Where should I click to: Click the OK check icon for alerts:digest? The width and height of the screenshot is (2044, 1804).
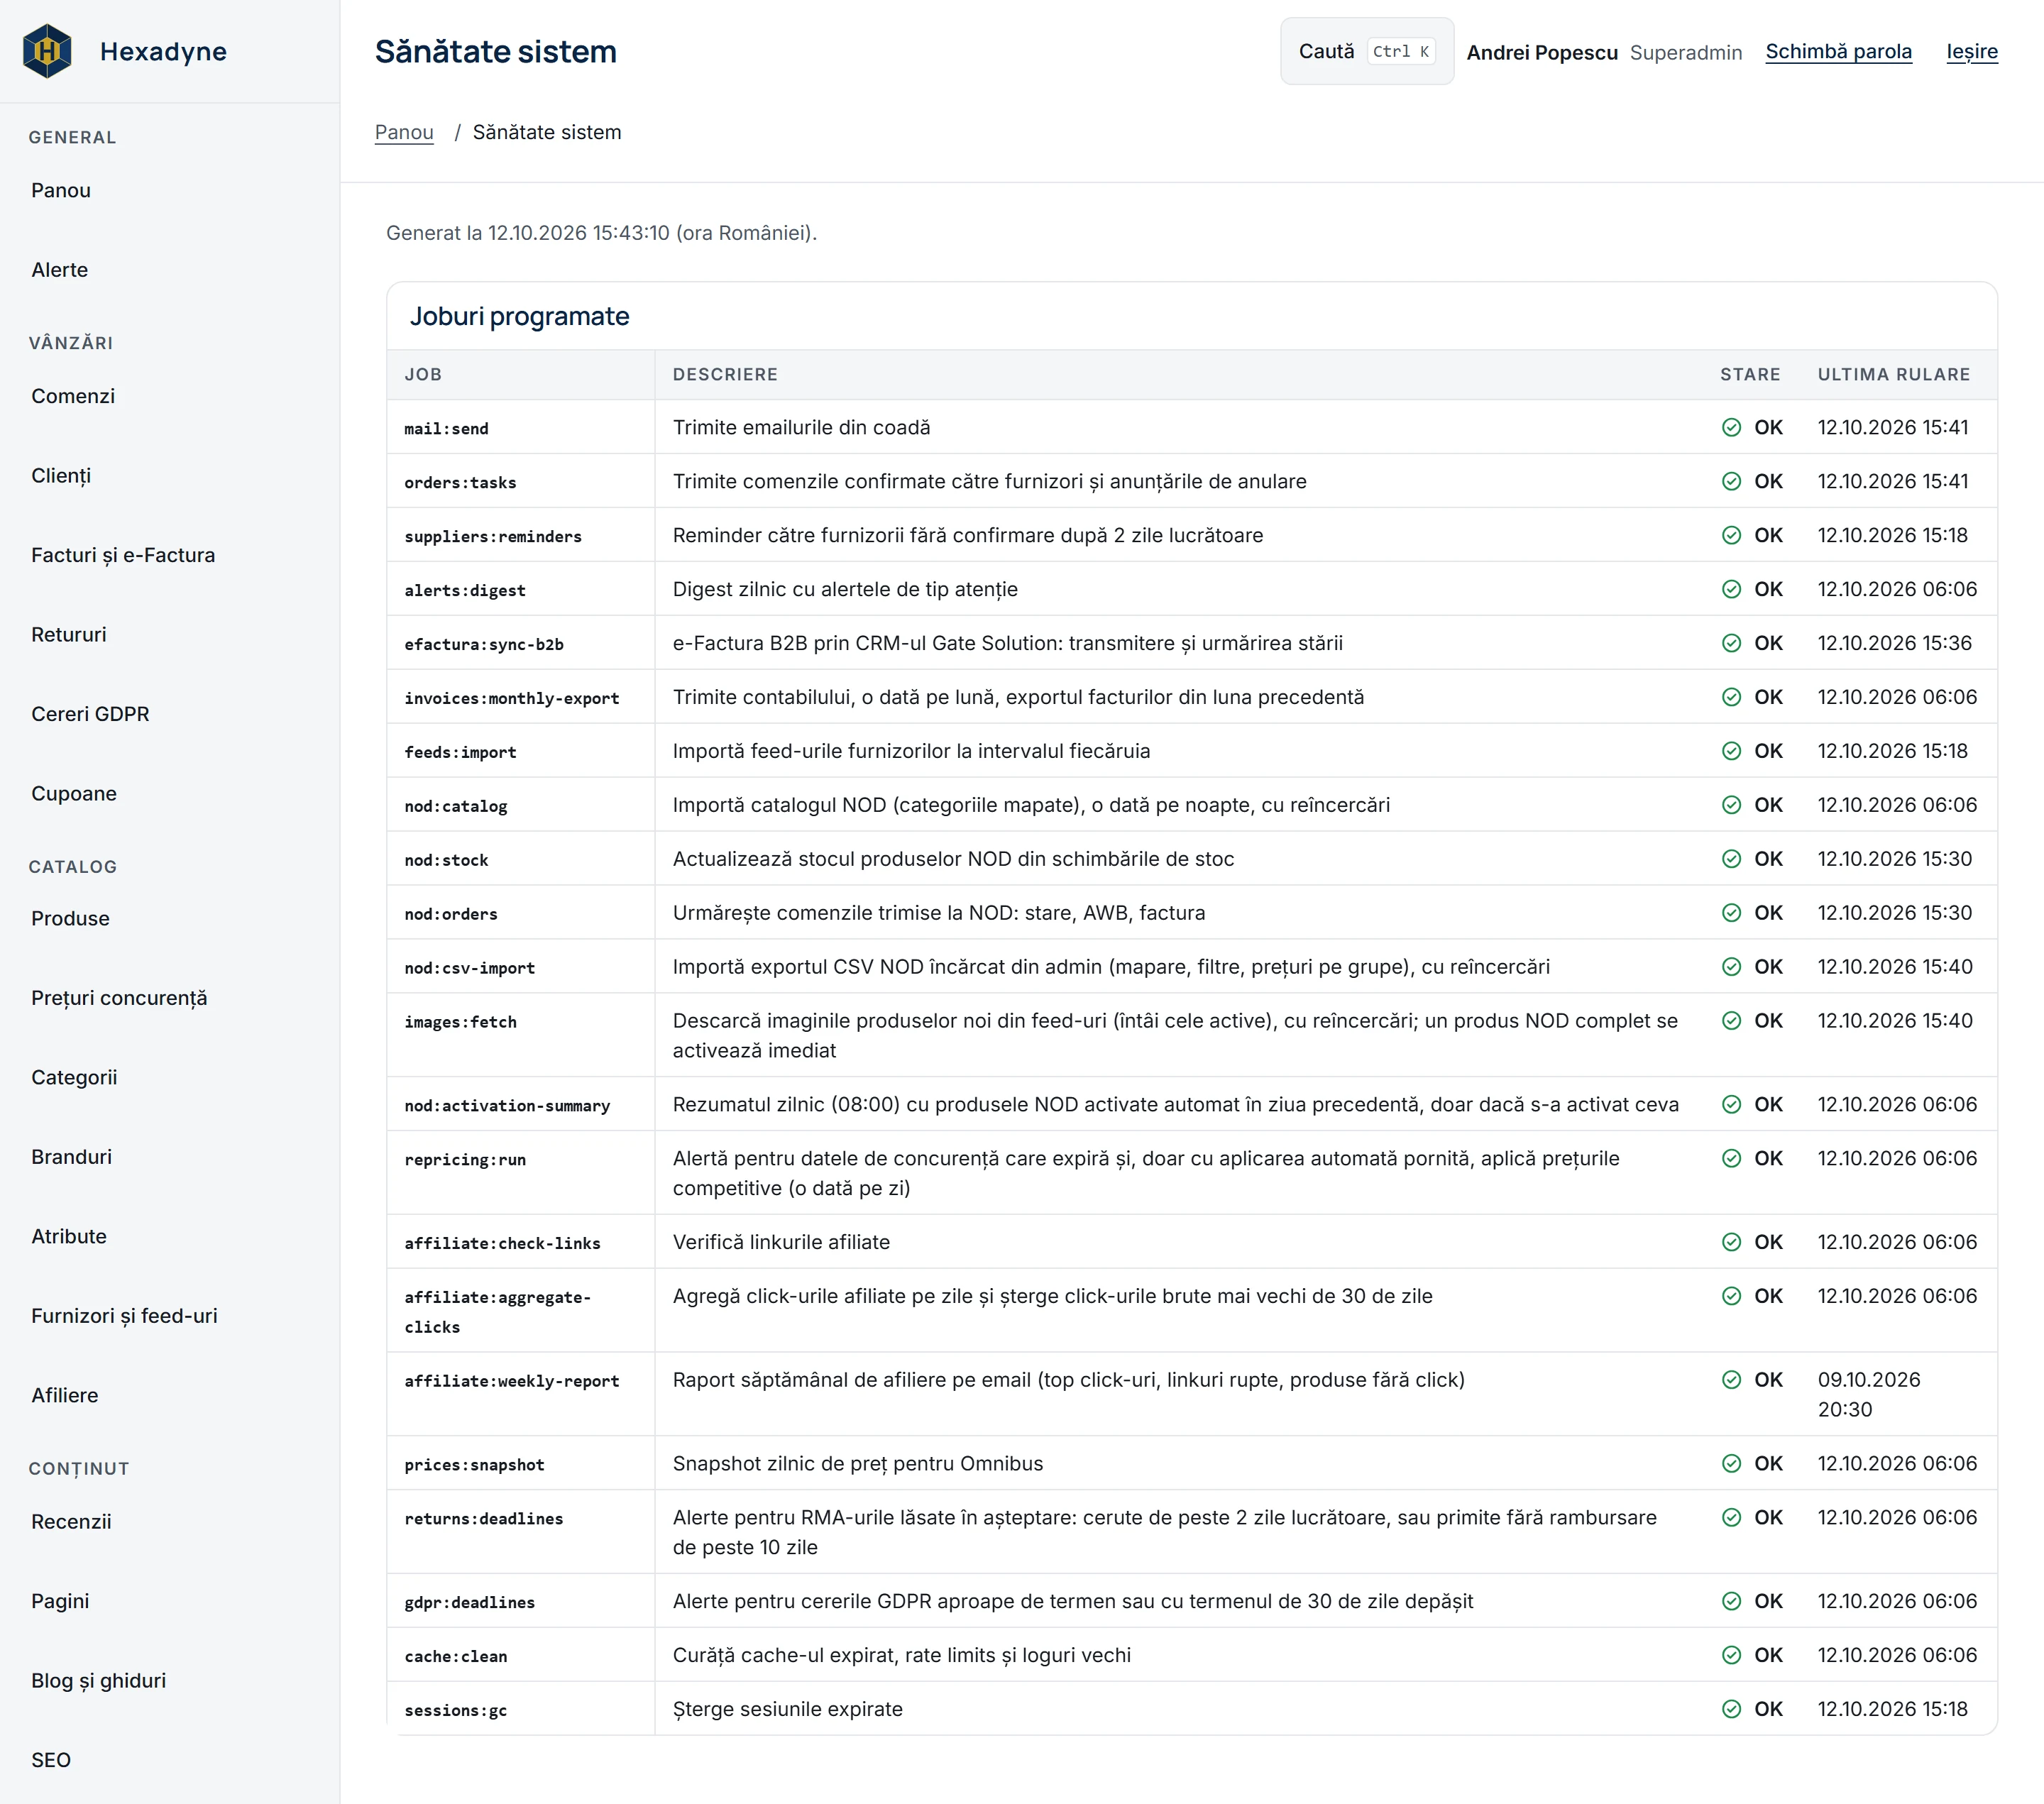click(x=1731, y=590)
